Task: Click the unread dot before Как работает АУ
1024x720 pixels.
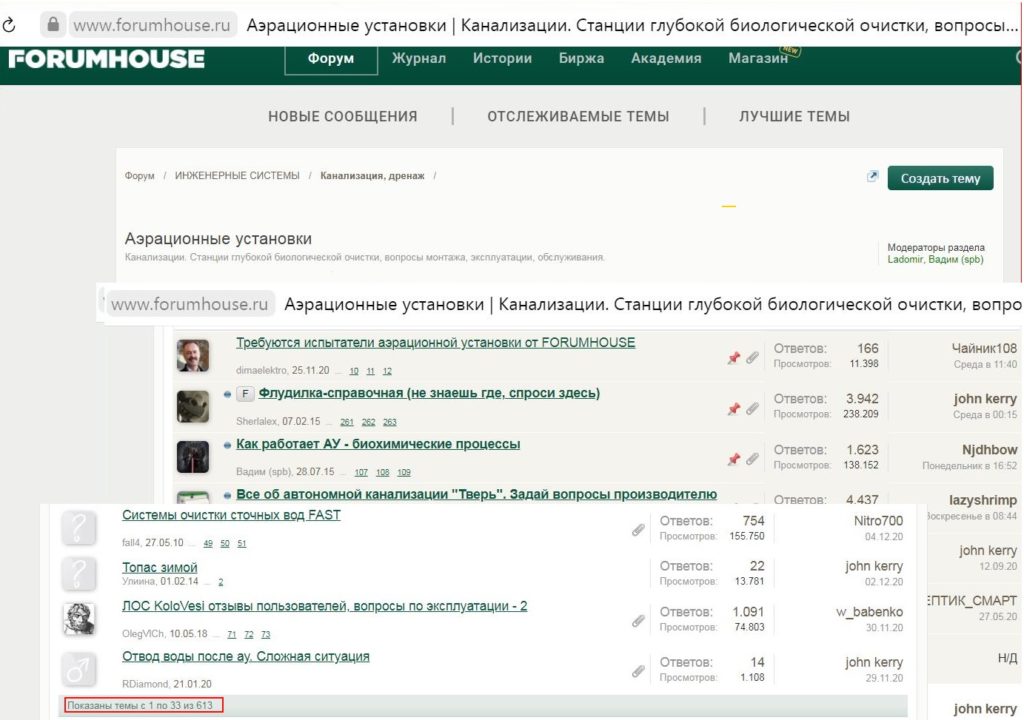Action: [227, 445]
